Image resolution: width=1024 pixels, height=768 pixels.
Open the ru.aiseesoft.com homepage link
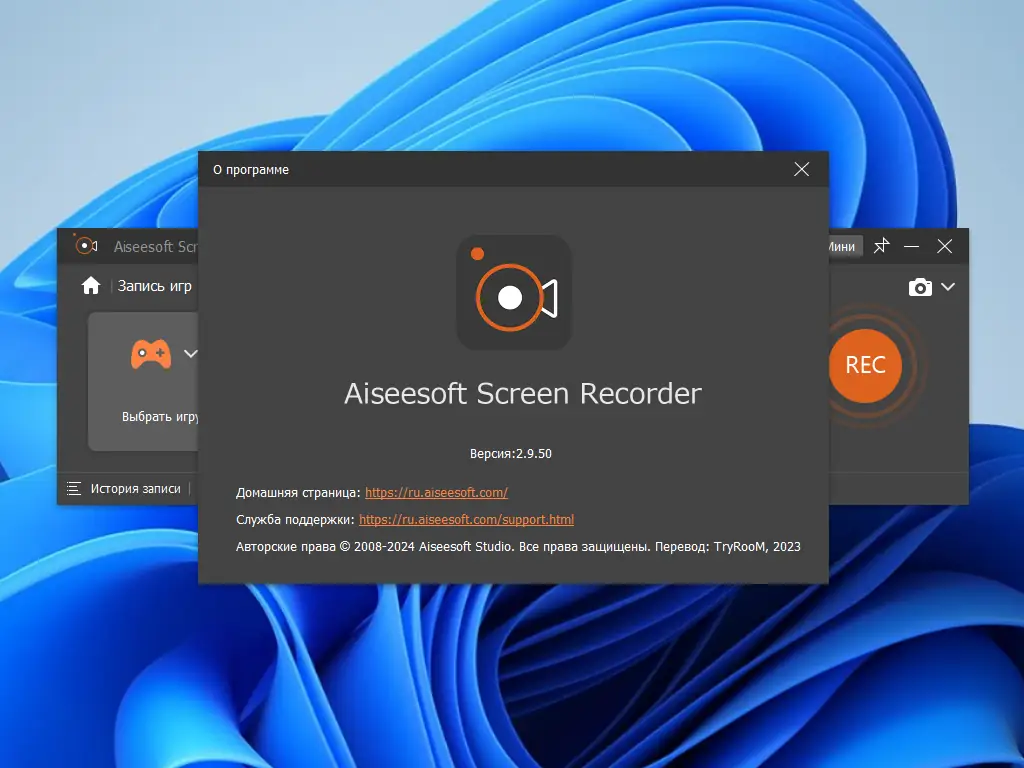[x=436, y=492]
